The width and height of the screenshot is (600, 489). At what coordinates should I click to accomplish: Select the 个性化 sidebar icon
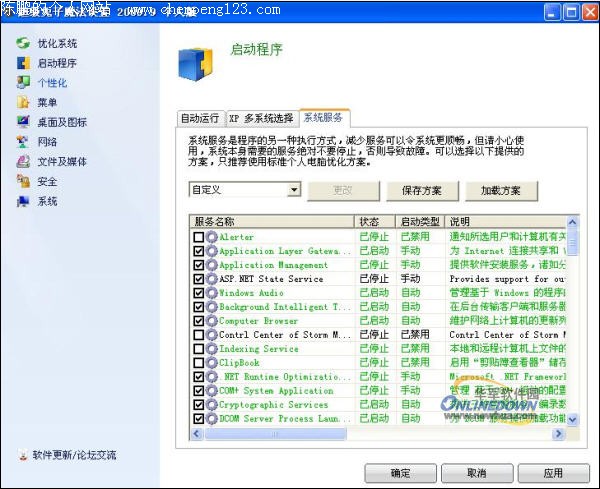[x=23, y=83]
